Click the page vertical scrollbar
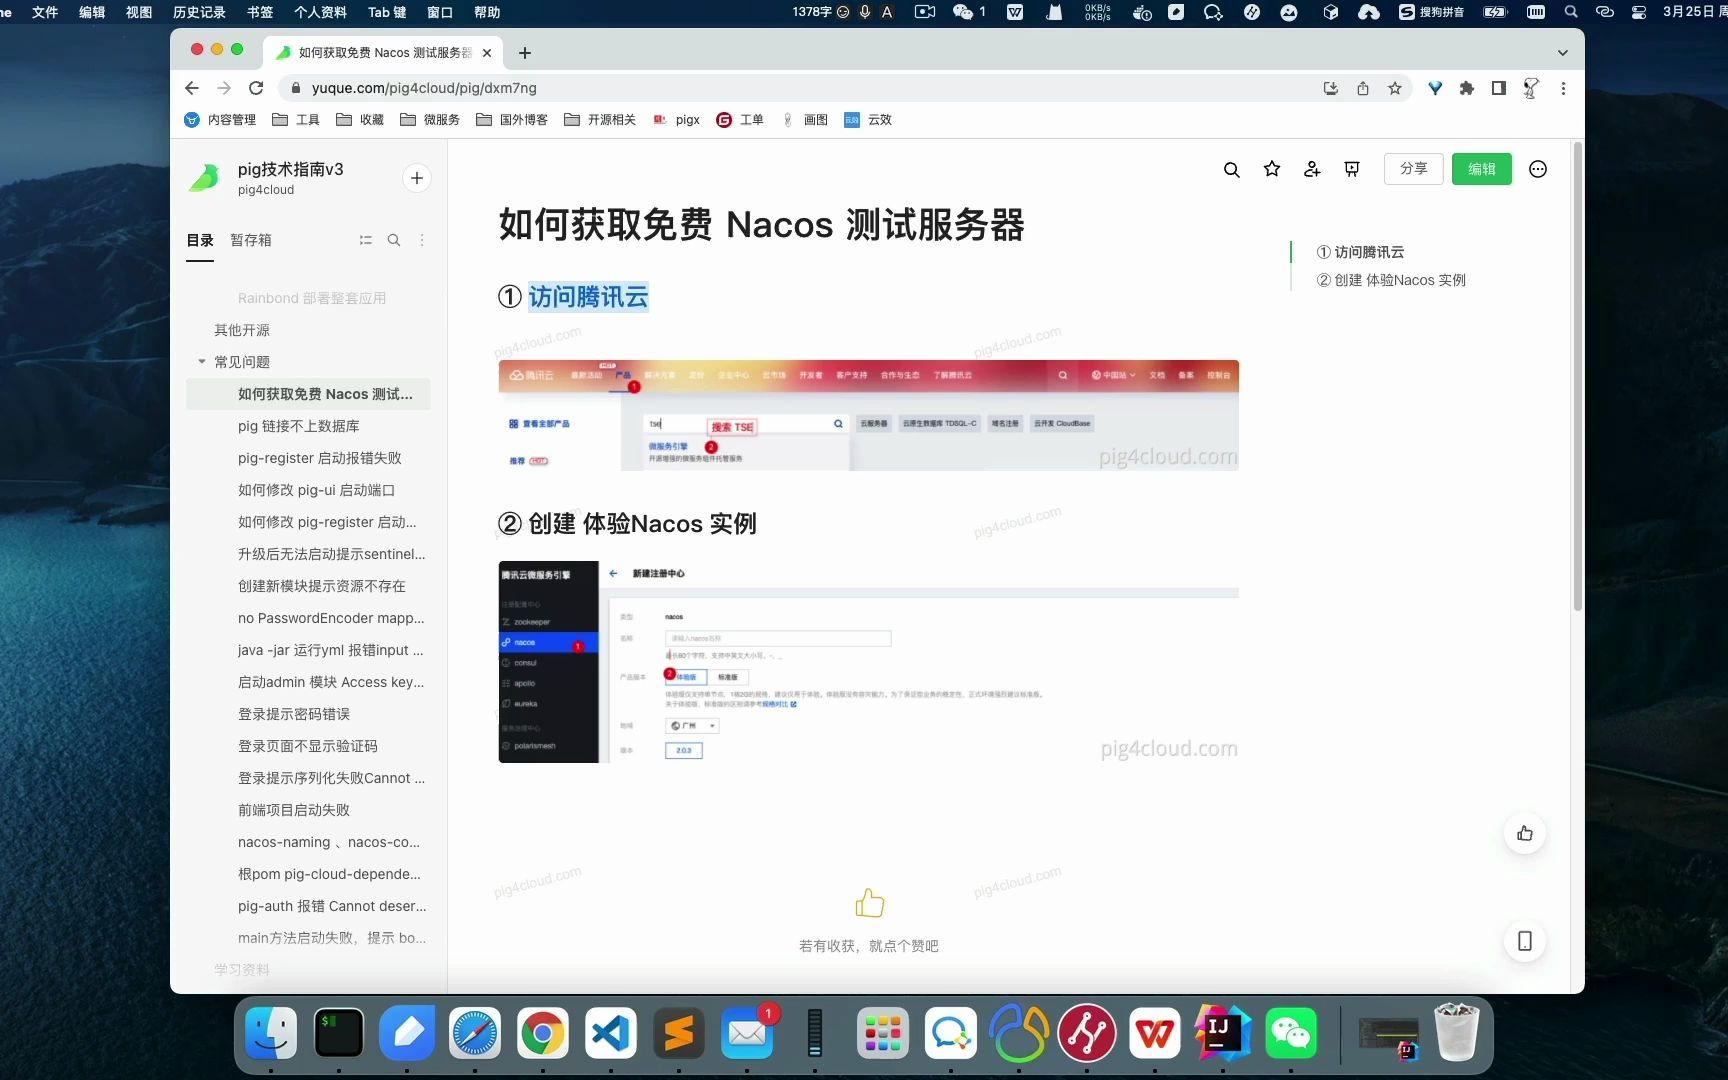The image size is (1728, 1080). click(1577, 376)
